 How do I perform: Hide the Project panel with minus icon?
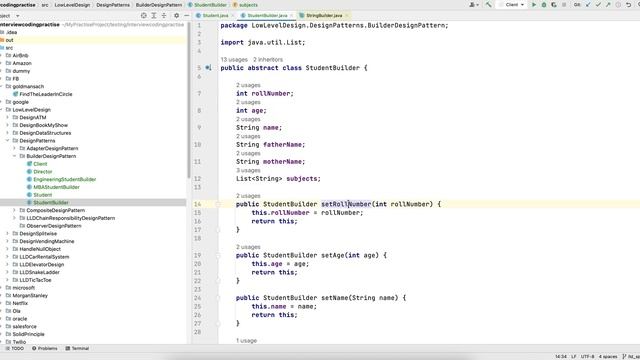187,16
